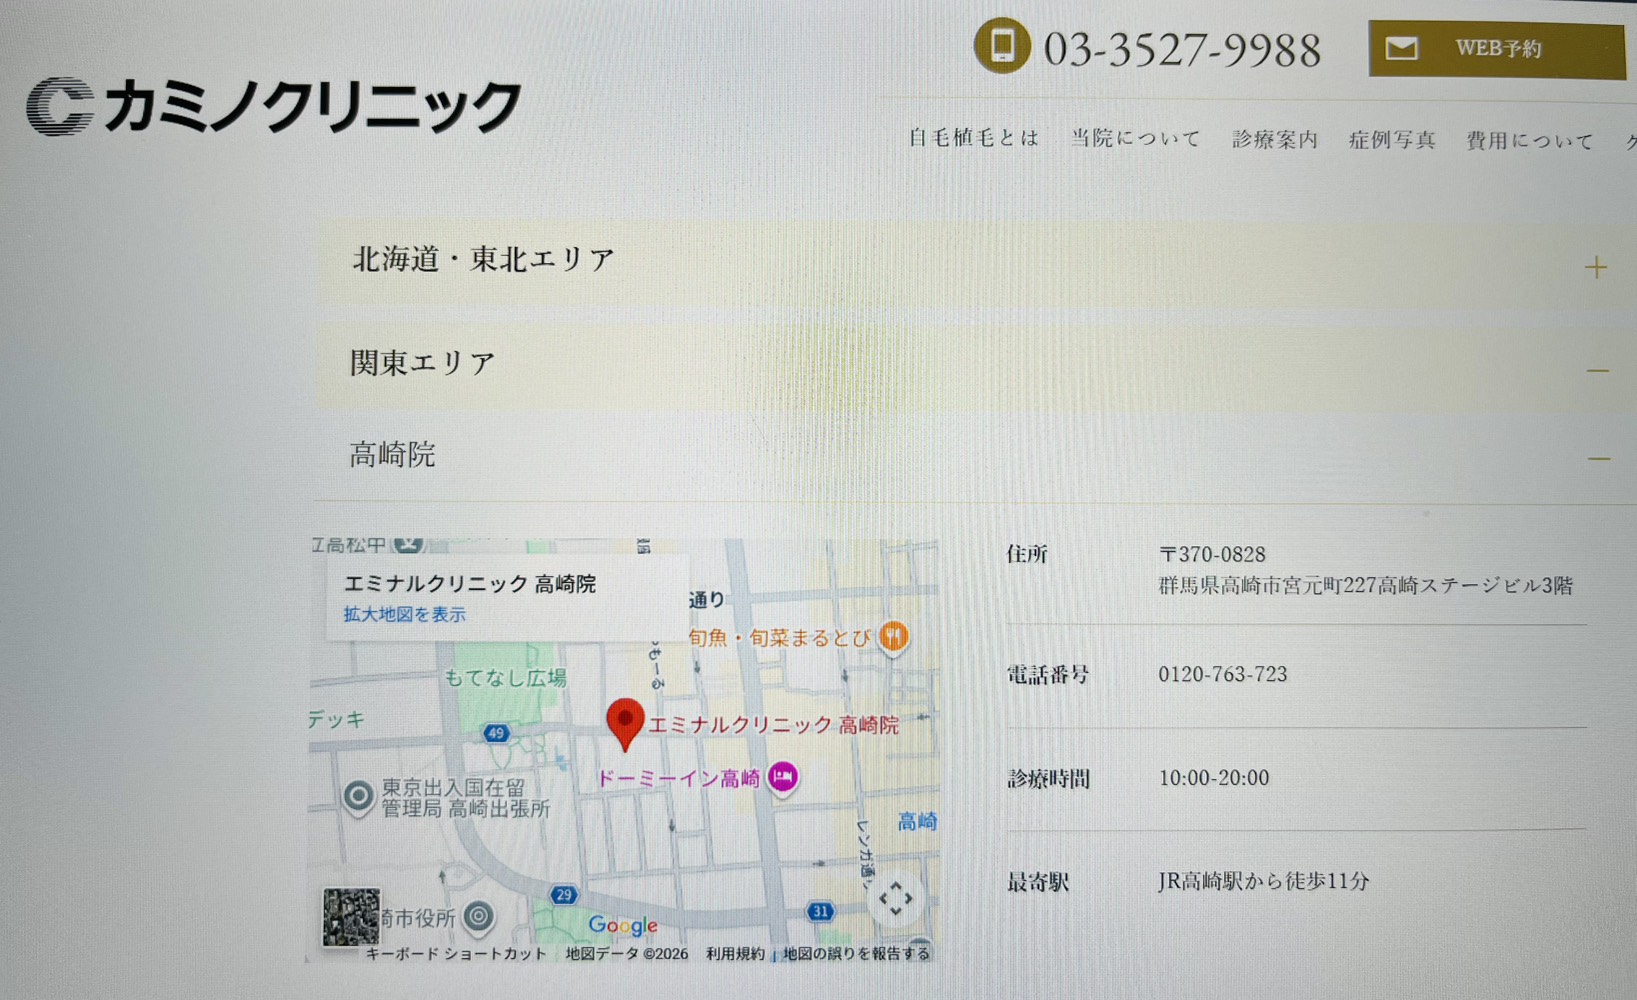The width and height of the screenshot is (1637, 1000).
Task: Open the 費用について menu item
Action: click(1529, 141)
